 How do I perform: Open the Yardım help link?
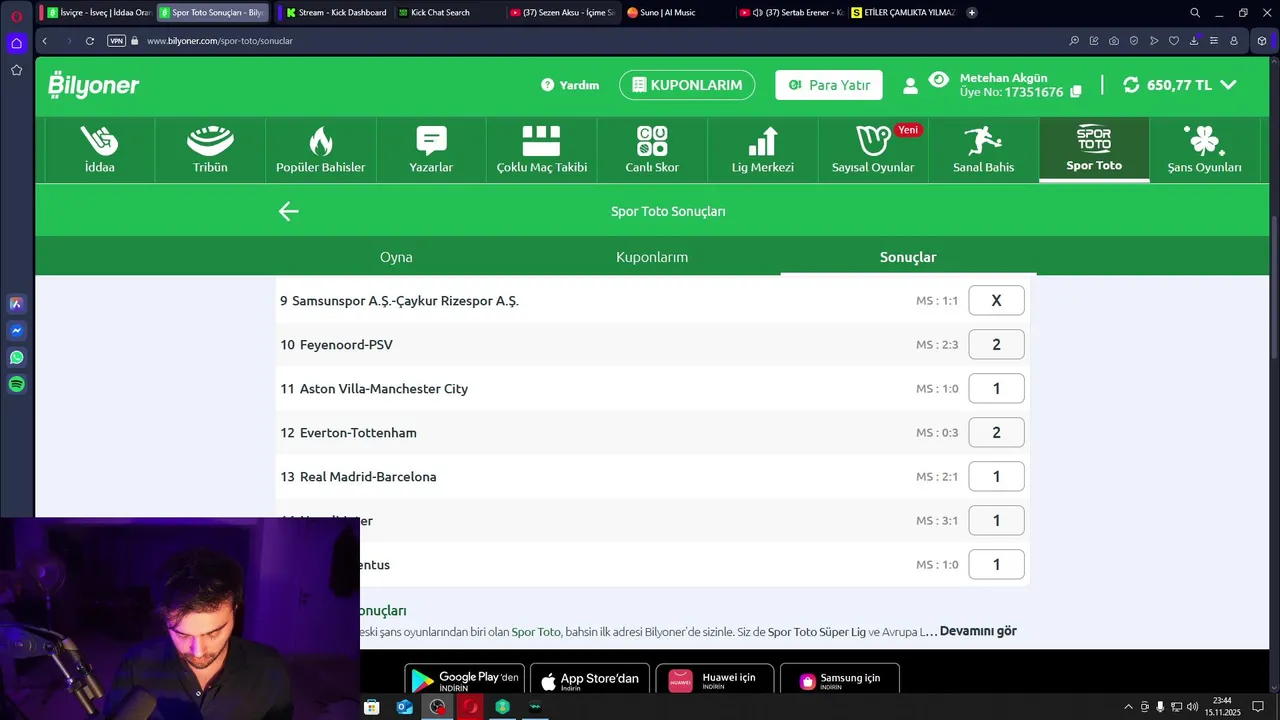(570, 85)
